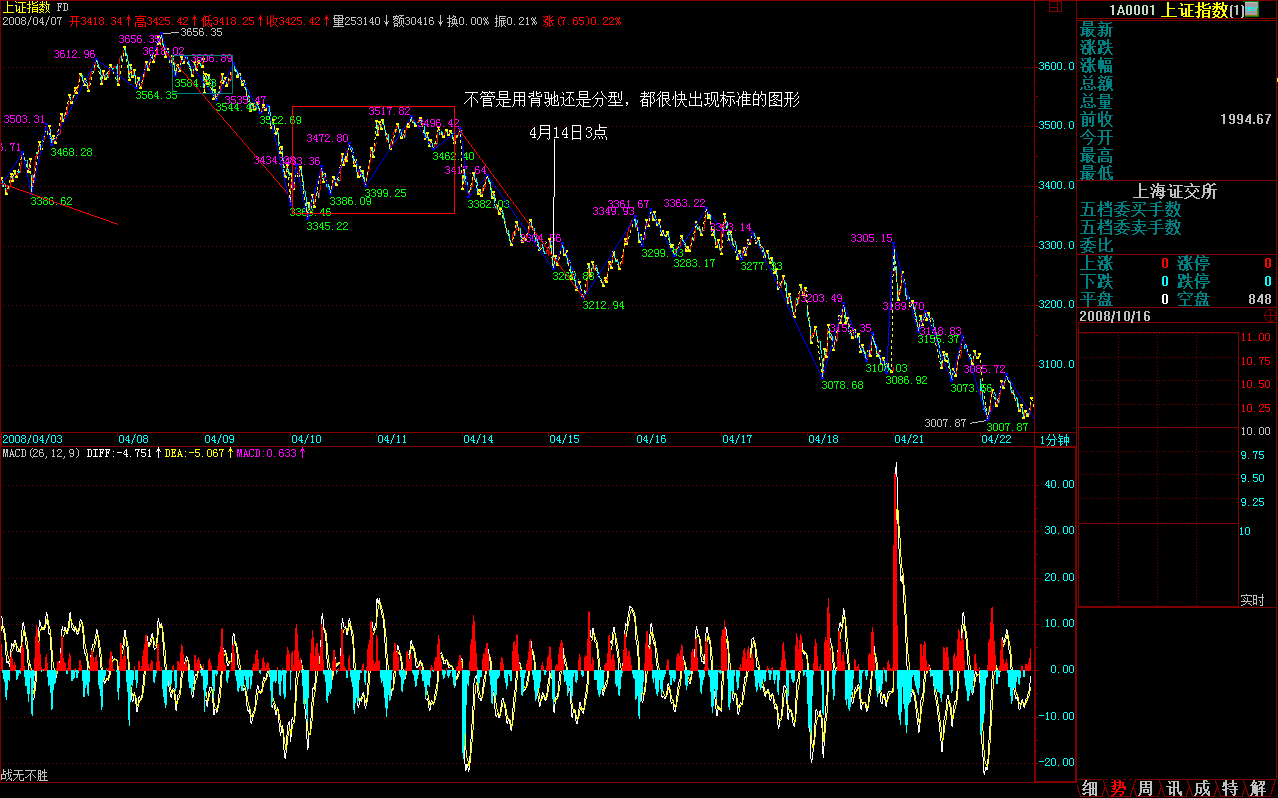This screenshot has width=1278, height=798.
Task: Open the 细 detail tab
Action: pyautogui.click(x=1090, y=789)
